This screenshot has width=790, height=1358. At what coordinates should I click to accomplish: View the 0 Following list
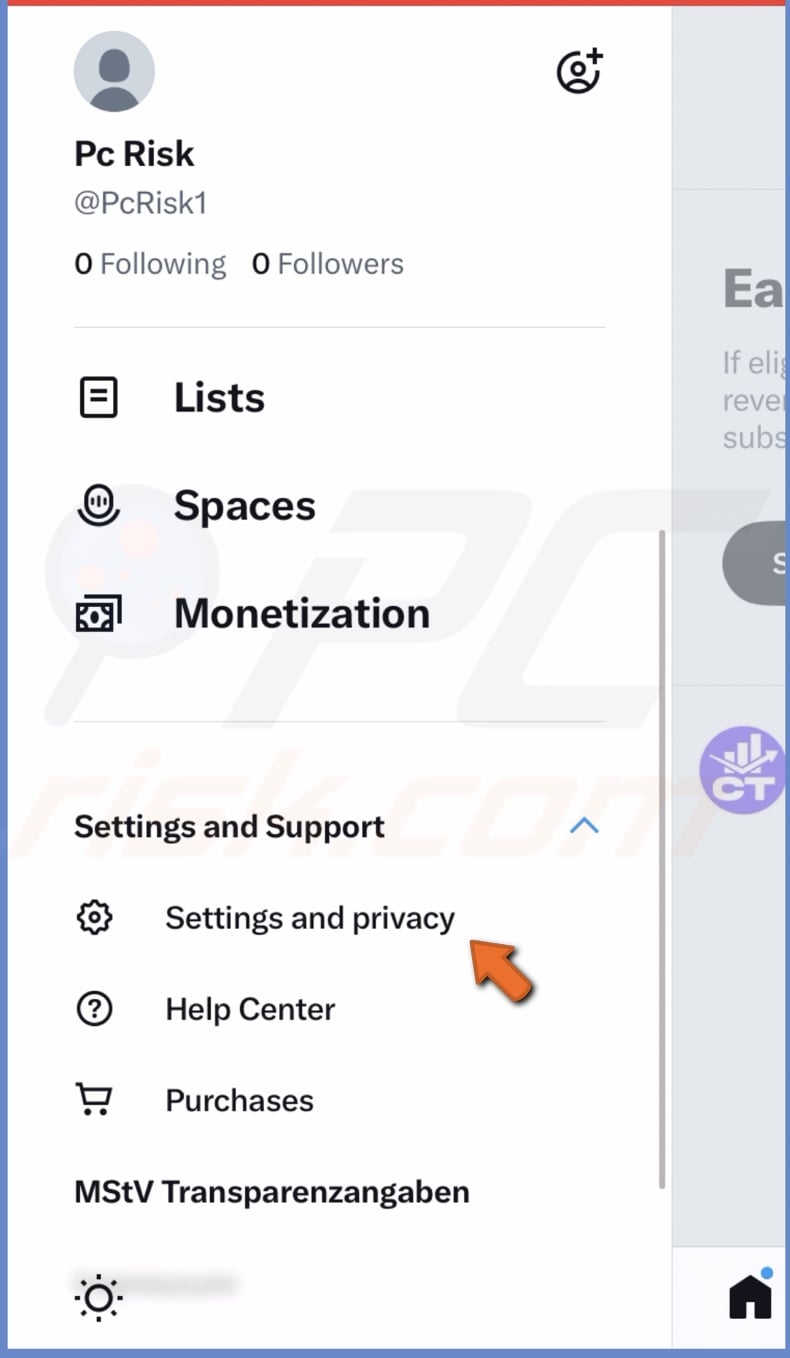click(x=150, y=263)
